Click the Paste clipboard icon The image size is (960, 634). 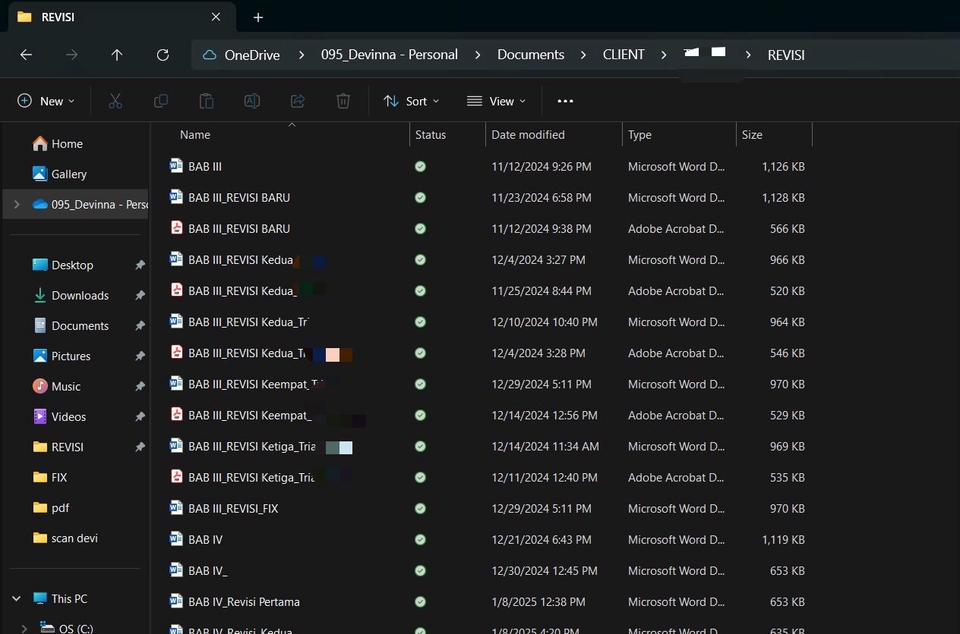pyautogui.click(x=206, y=101)
